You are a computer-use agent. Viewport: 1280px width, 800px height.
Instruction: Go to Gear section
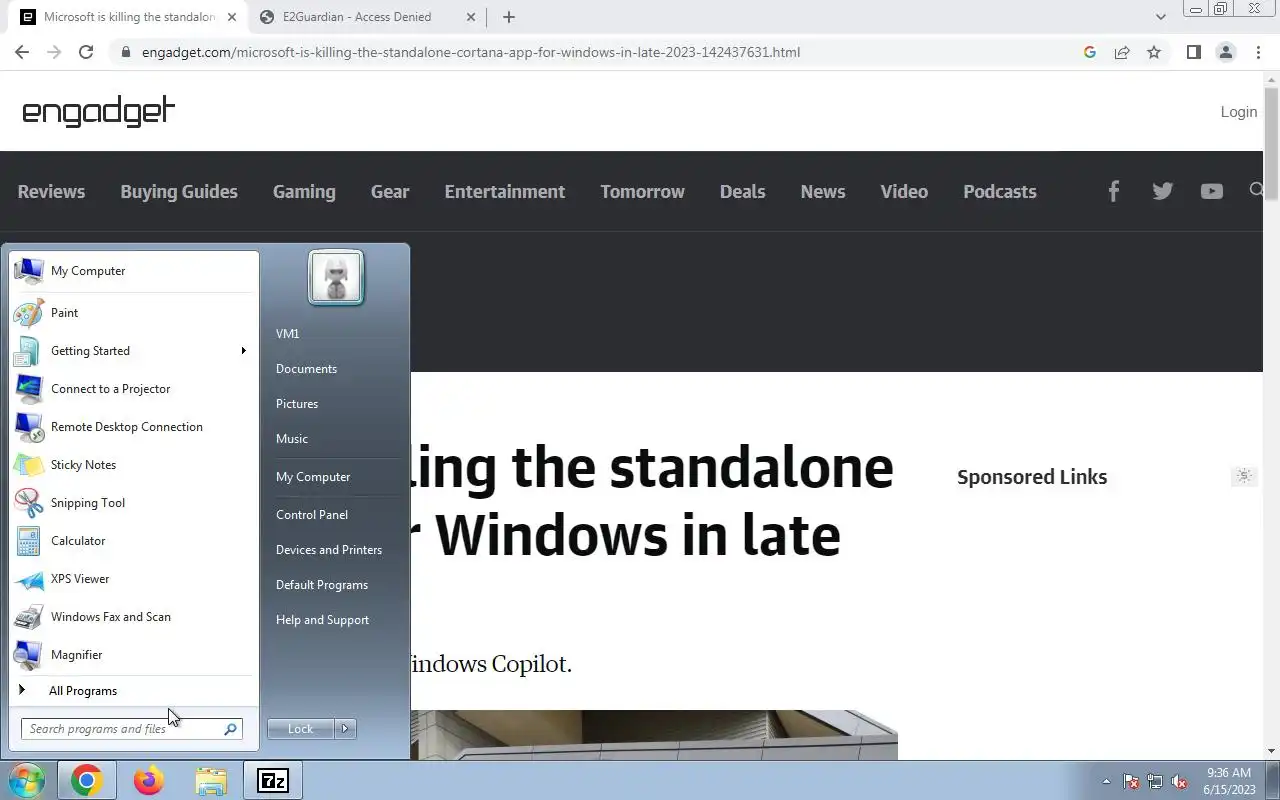[x=390, y=191]
